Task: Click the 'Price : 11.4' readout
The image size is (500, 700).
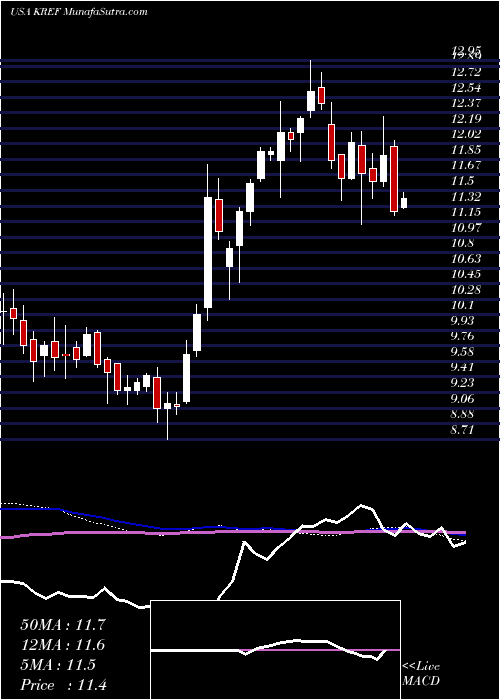Action: (63, 685)
